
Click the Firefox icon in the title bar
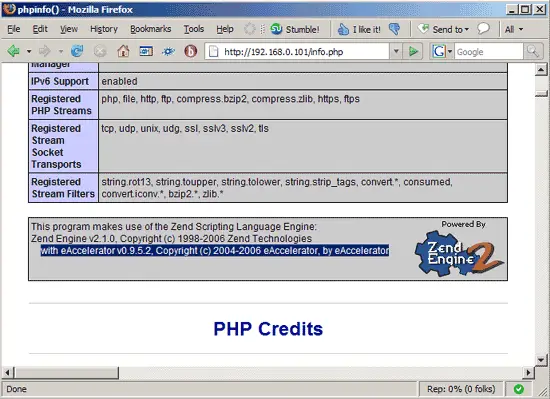9,8
